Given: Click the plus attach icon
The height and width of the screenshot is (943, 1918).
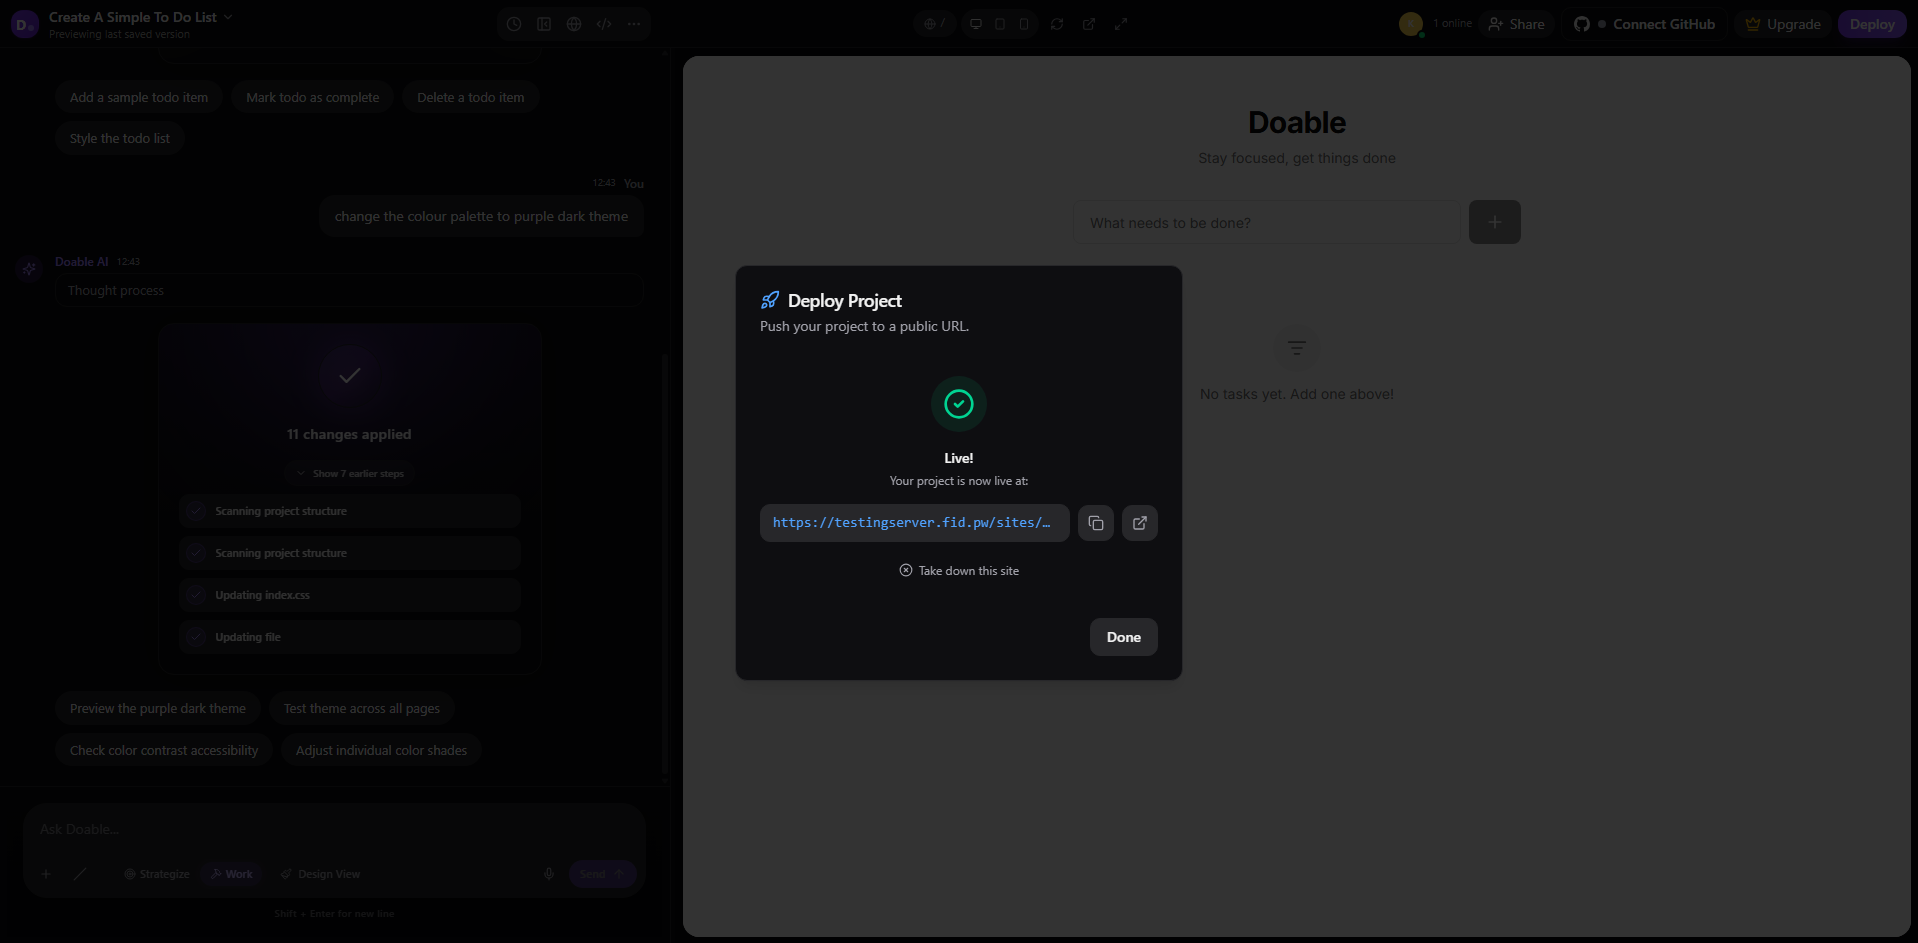Looking at the screenshot, I should (x=46, y=874).
